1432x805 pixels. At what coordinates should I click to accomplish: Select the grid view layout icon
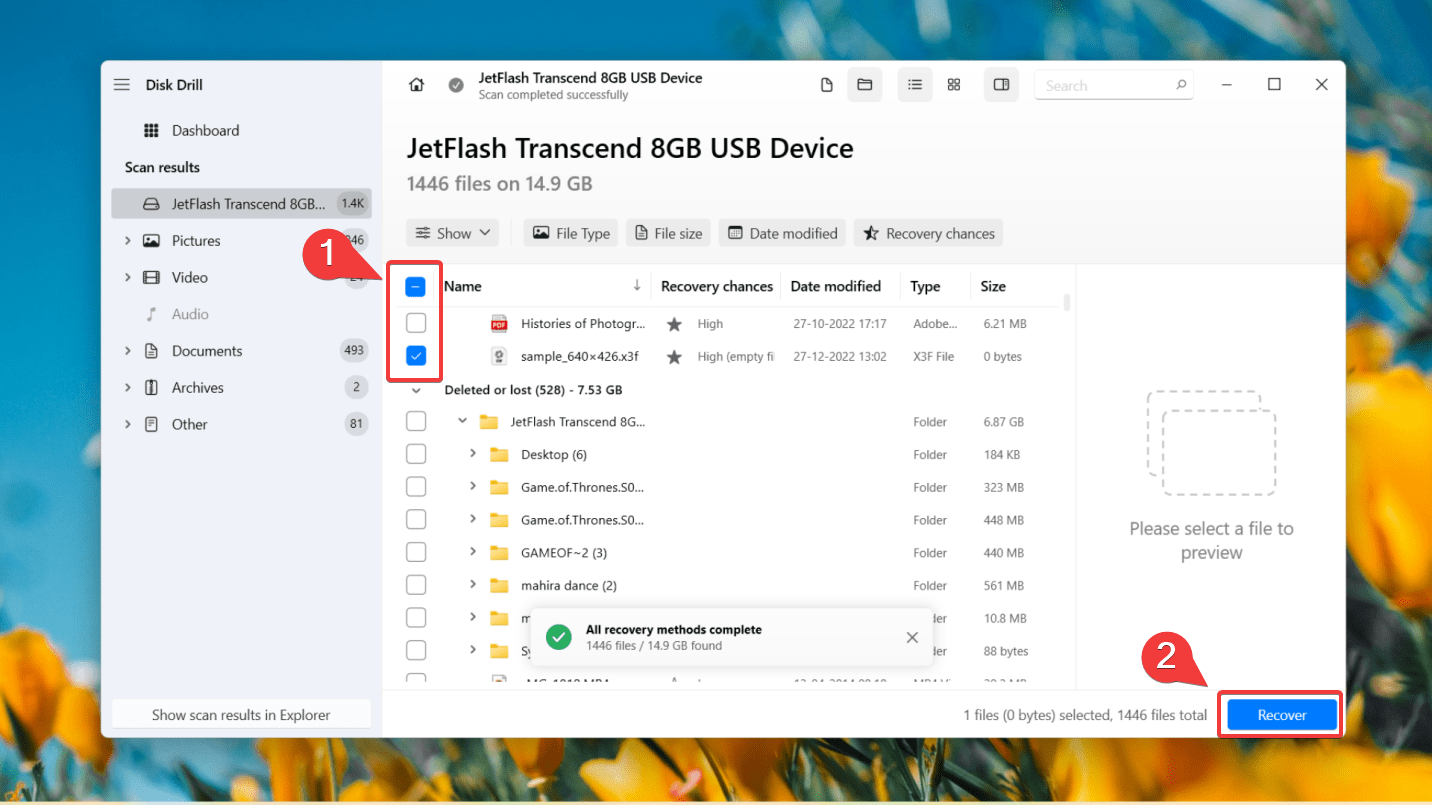pos(954,85)
